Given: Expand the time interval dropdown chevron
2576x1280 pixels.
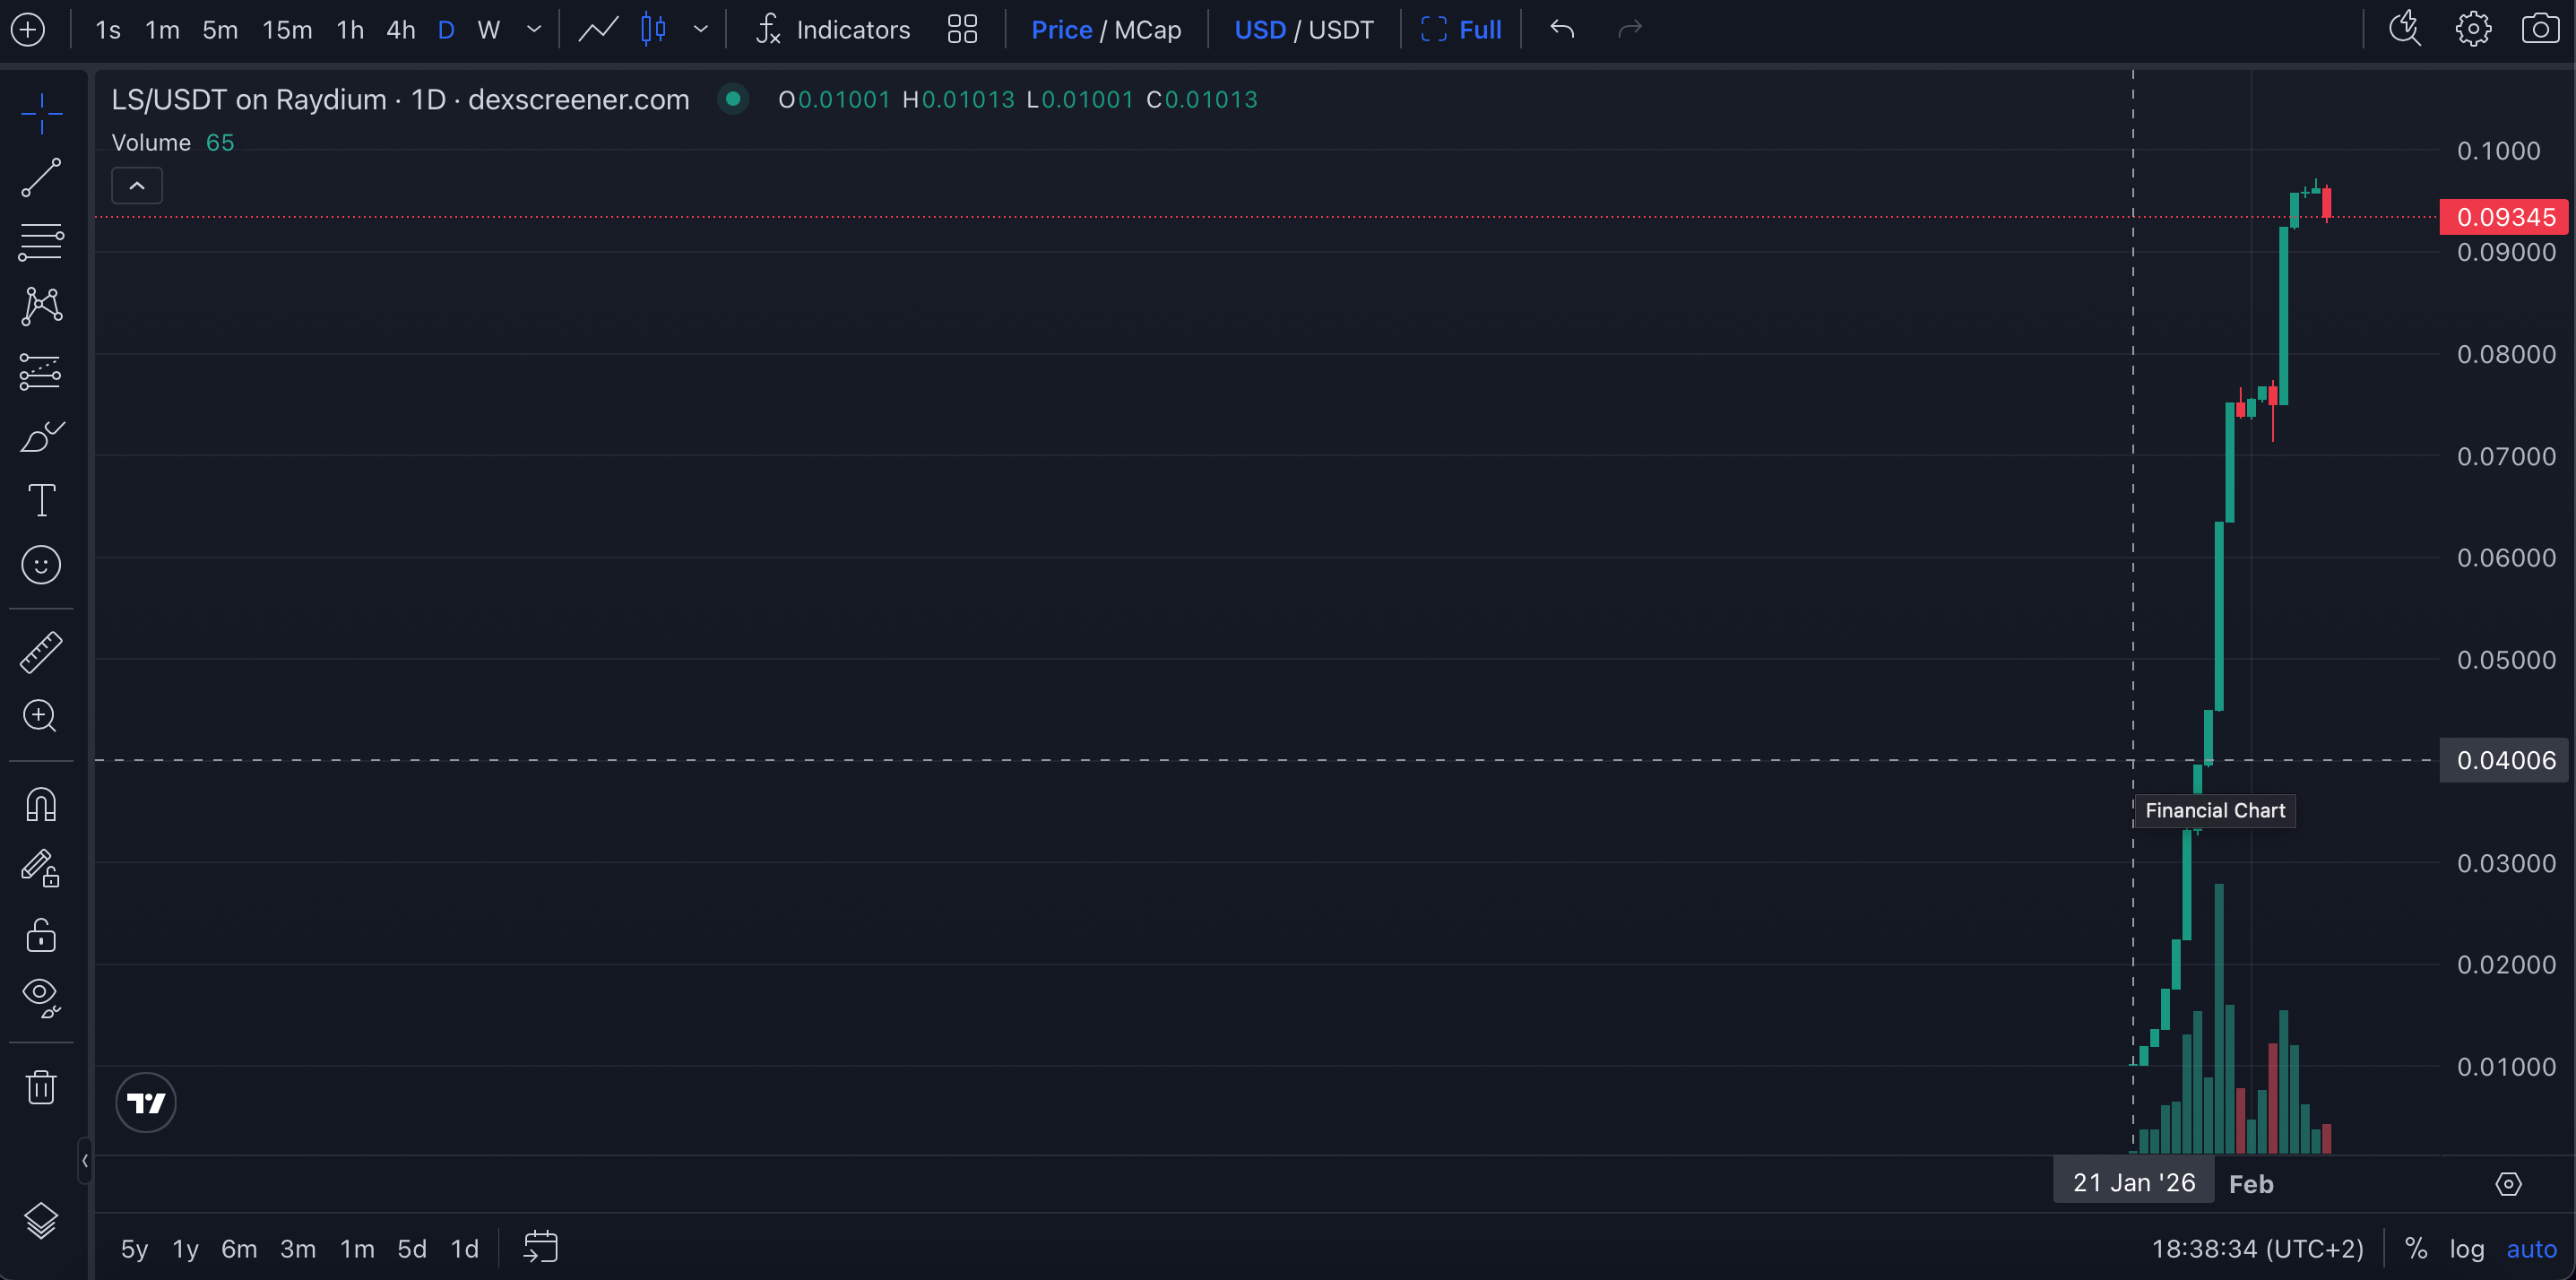Looking at the screenshot, I should pos(534,29).
